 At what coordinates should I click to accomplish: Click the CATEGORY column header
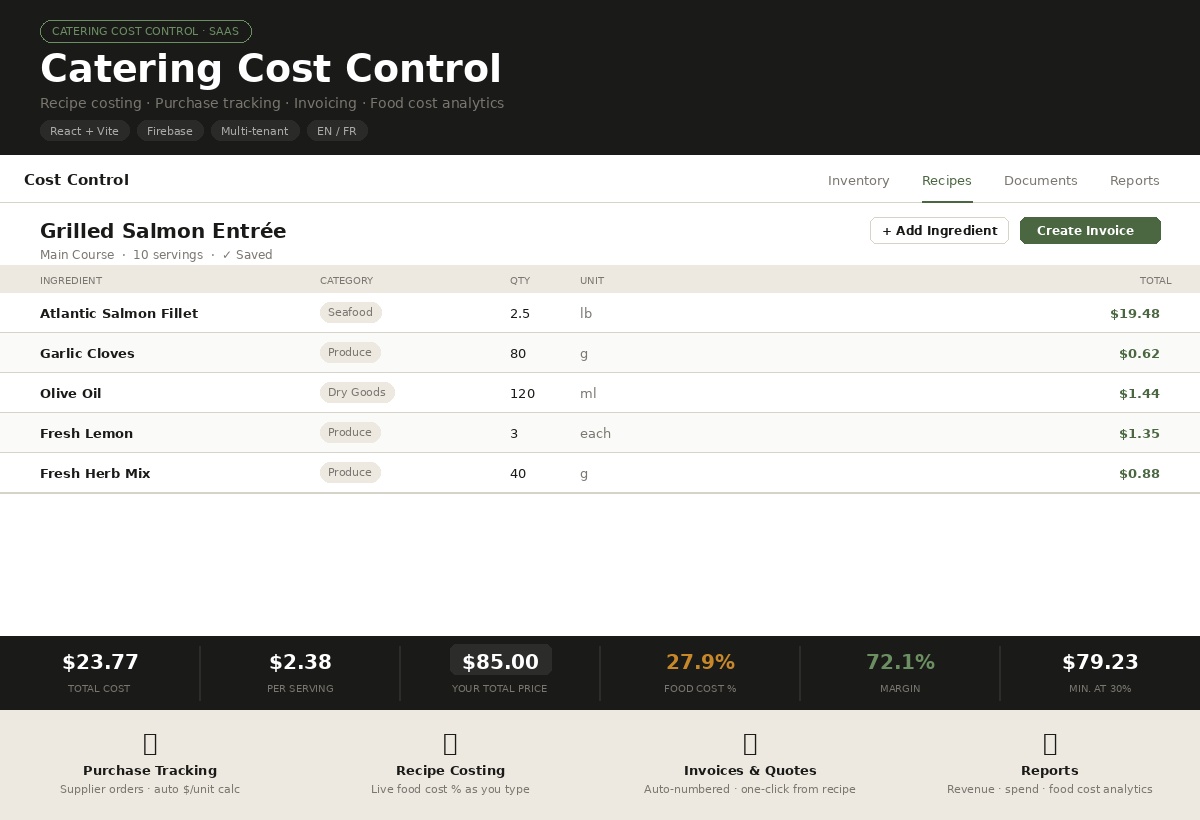346,280
